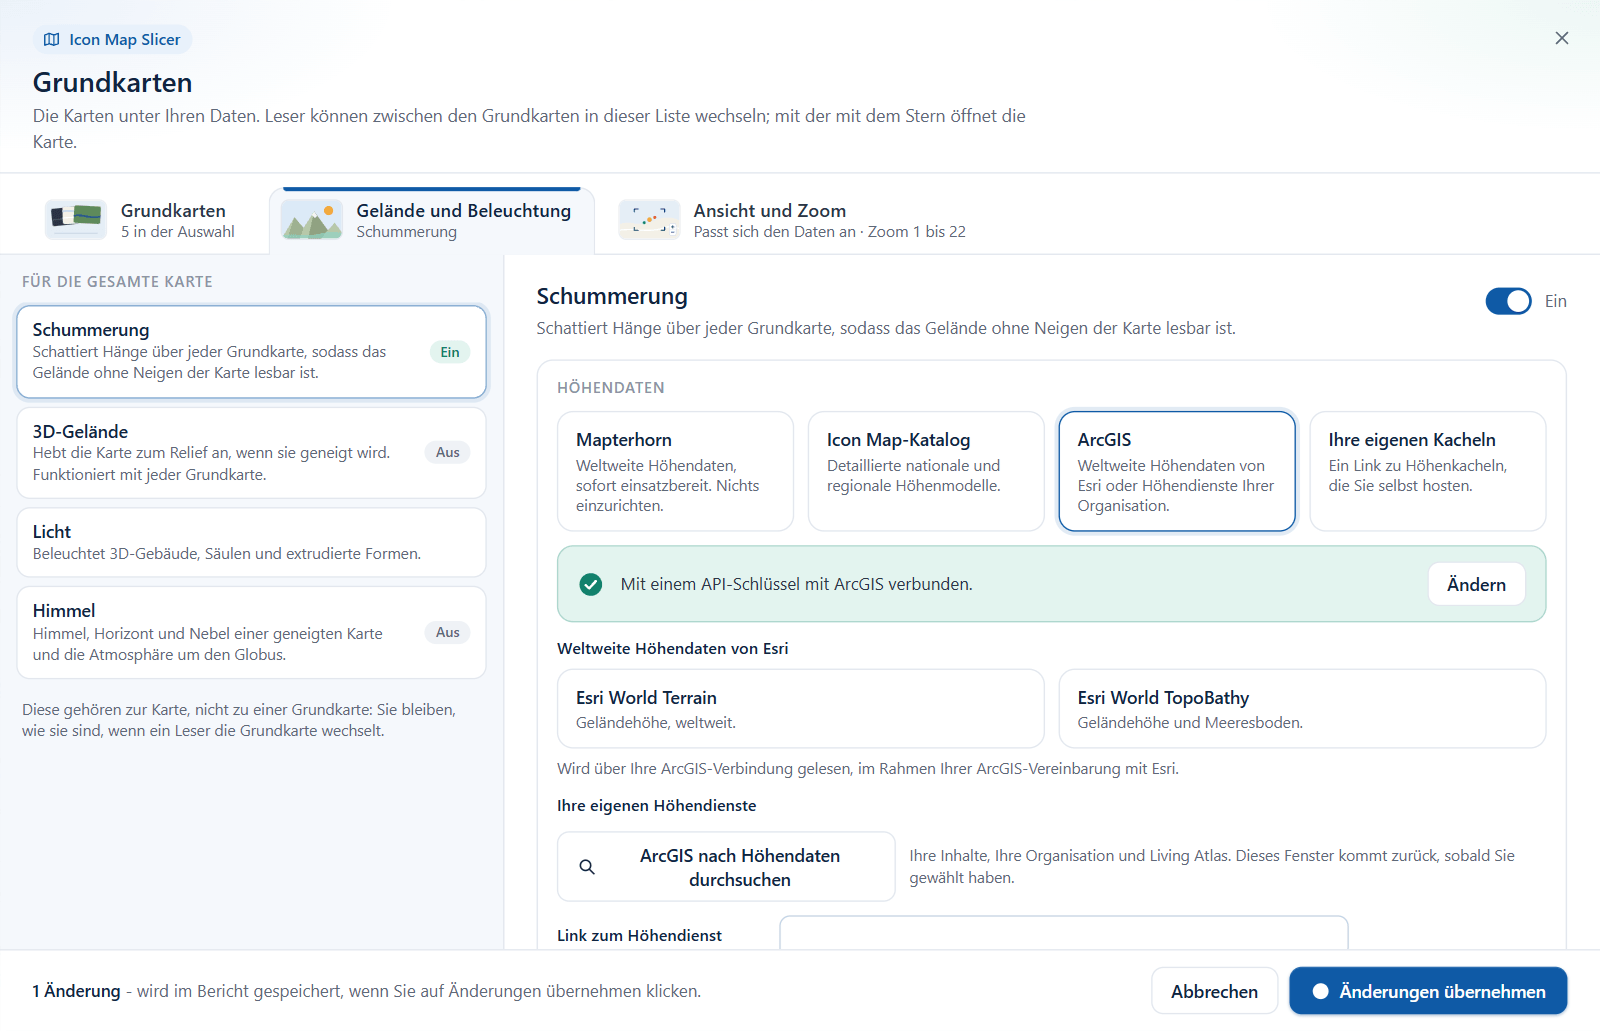Click the HÖHENDATEN heading
The image size is (1600, 1031).
point(611,388)
